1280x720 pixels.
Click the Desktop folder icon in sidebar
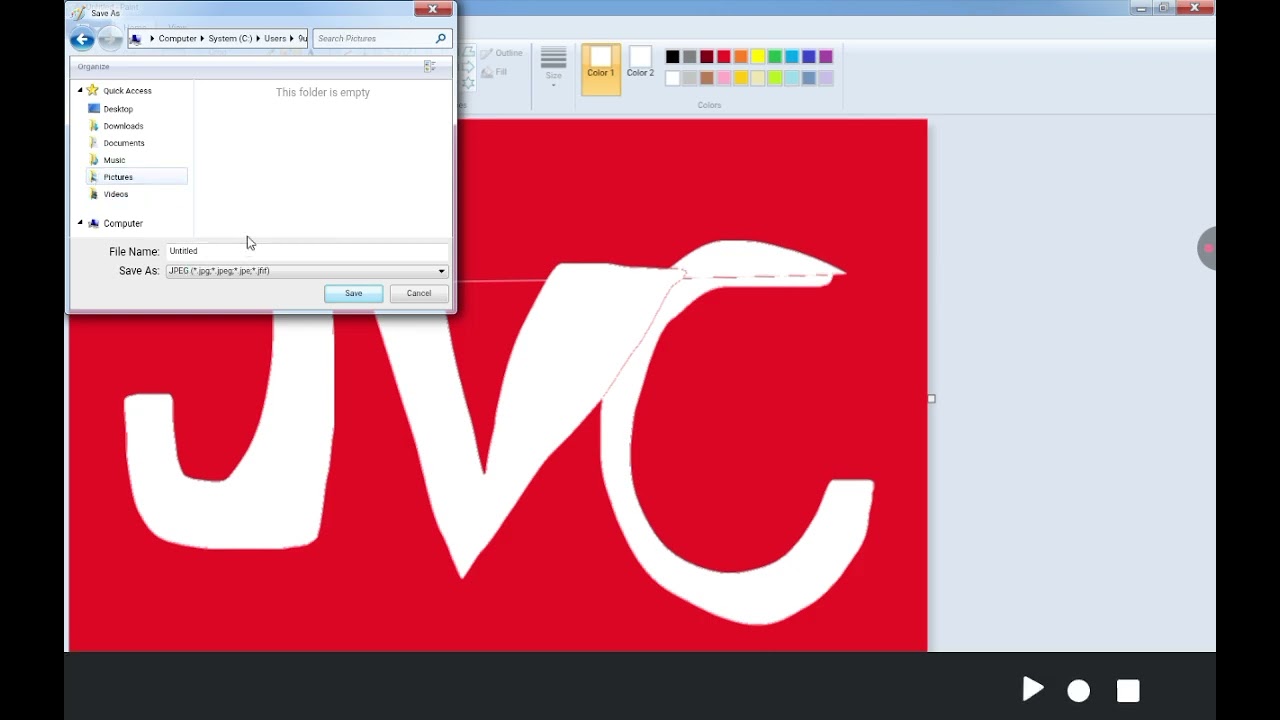94,109
